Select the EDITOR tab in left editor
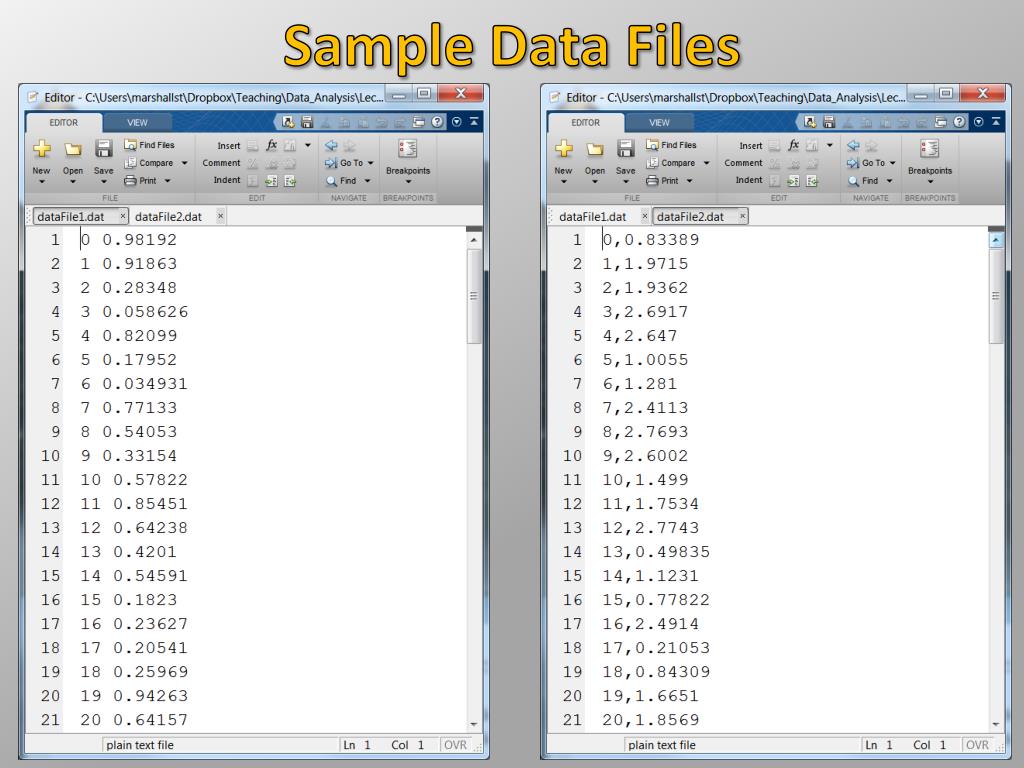This screenshot has width=1024, height=768. (63, 122)
